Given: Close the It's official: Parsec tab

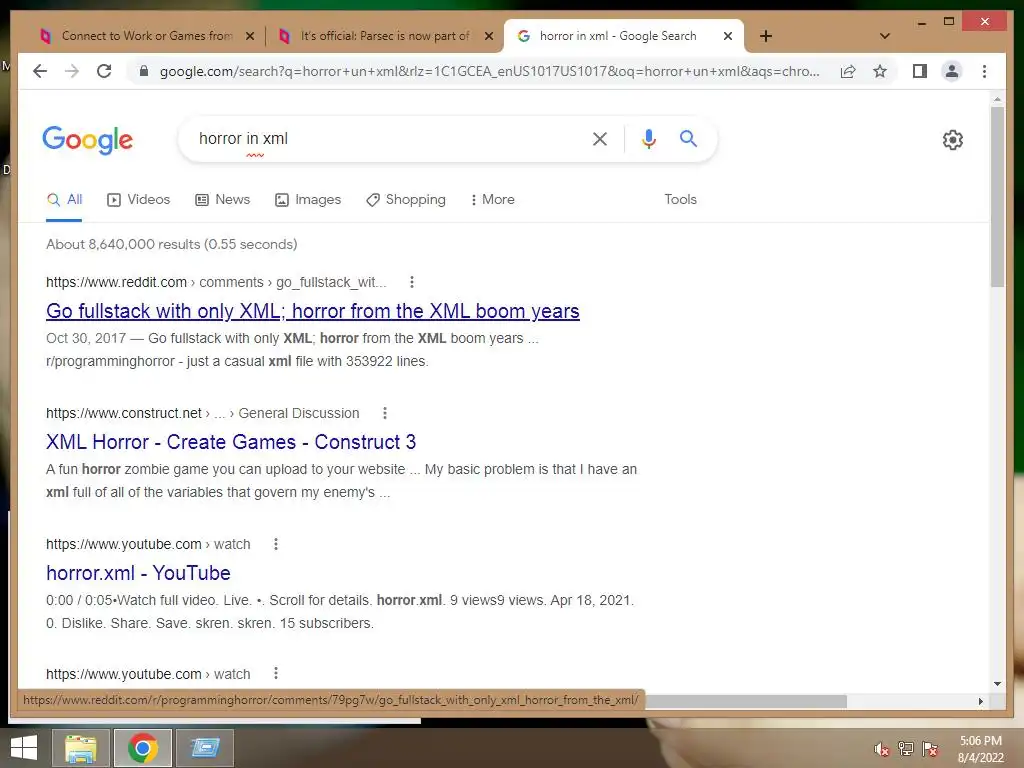Looking at the screenshot, I should click(488, 36).
